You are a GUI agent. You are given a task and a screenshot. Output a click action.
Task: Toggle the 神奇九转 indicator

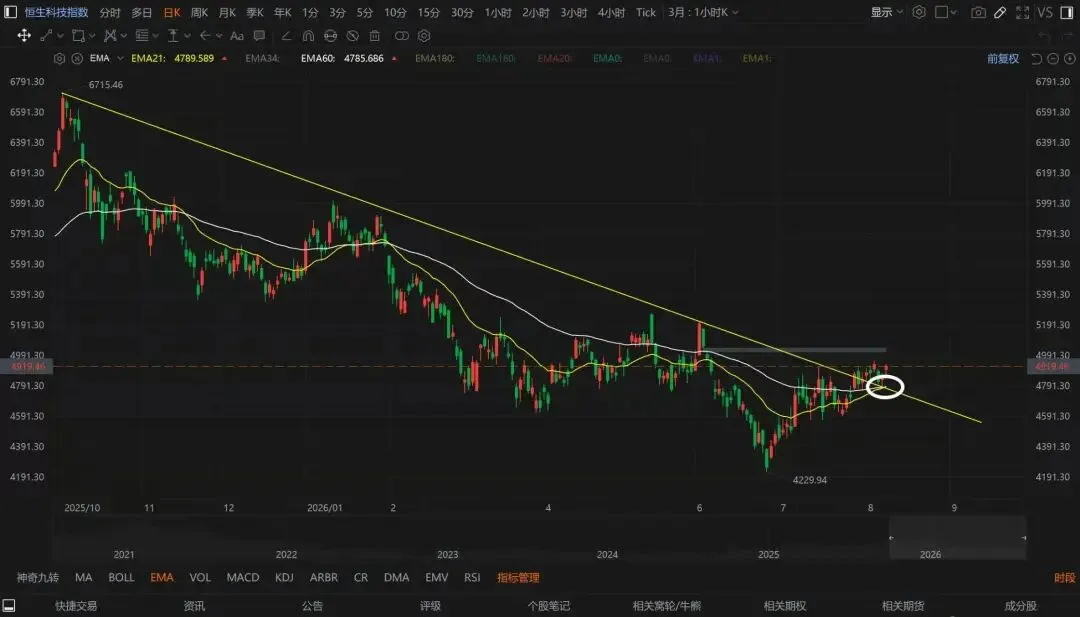click(x=38, y=578)
